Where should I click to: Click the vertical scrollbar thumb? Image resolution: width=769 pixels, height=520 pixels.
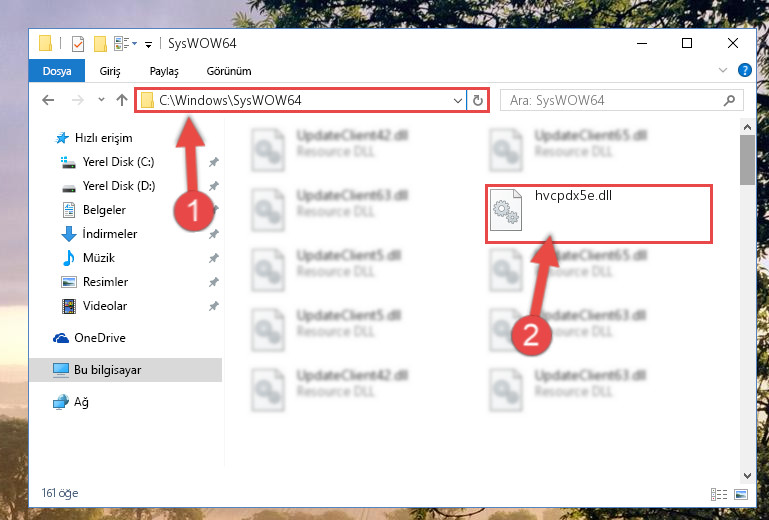pyautogui.click(x=747, y=160)
